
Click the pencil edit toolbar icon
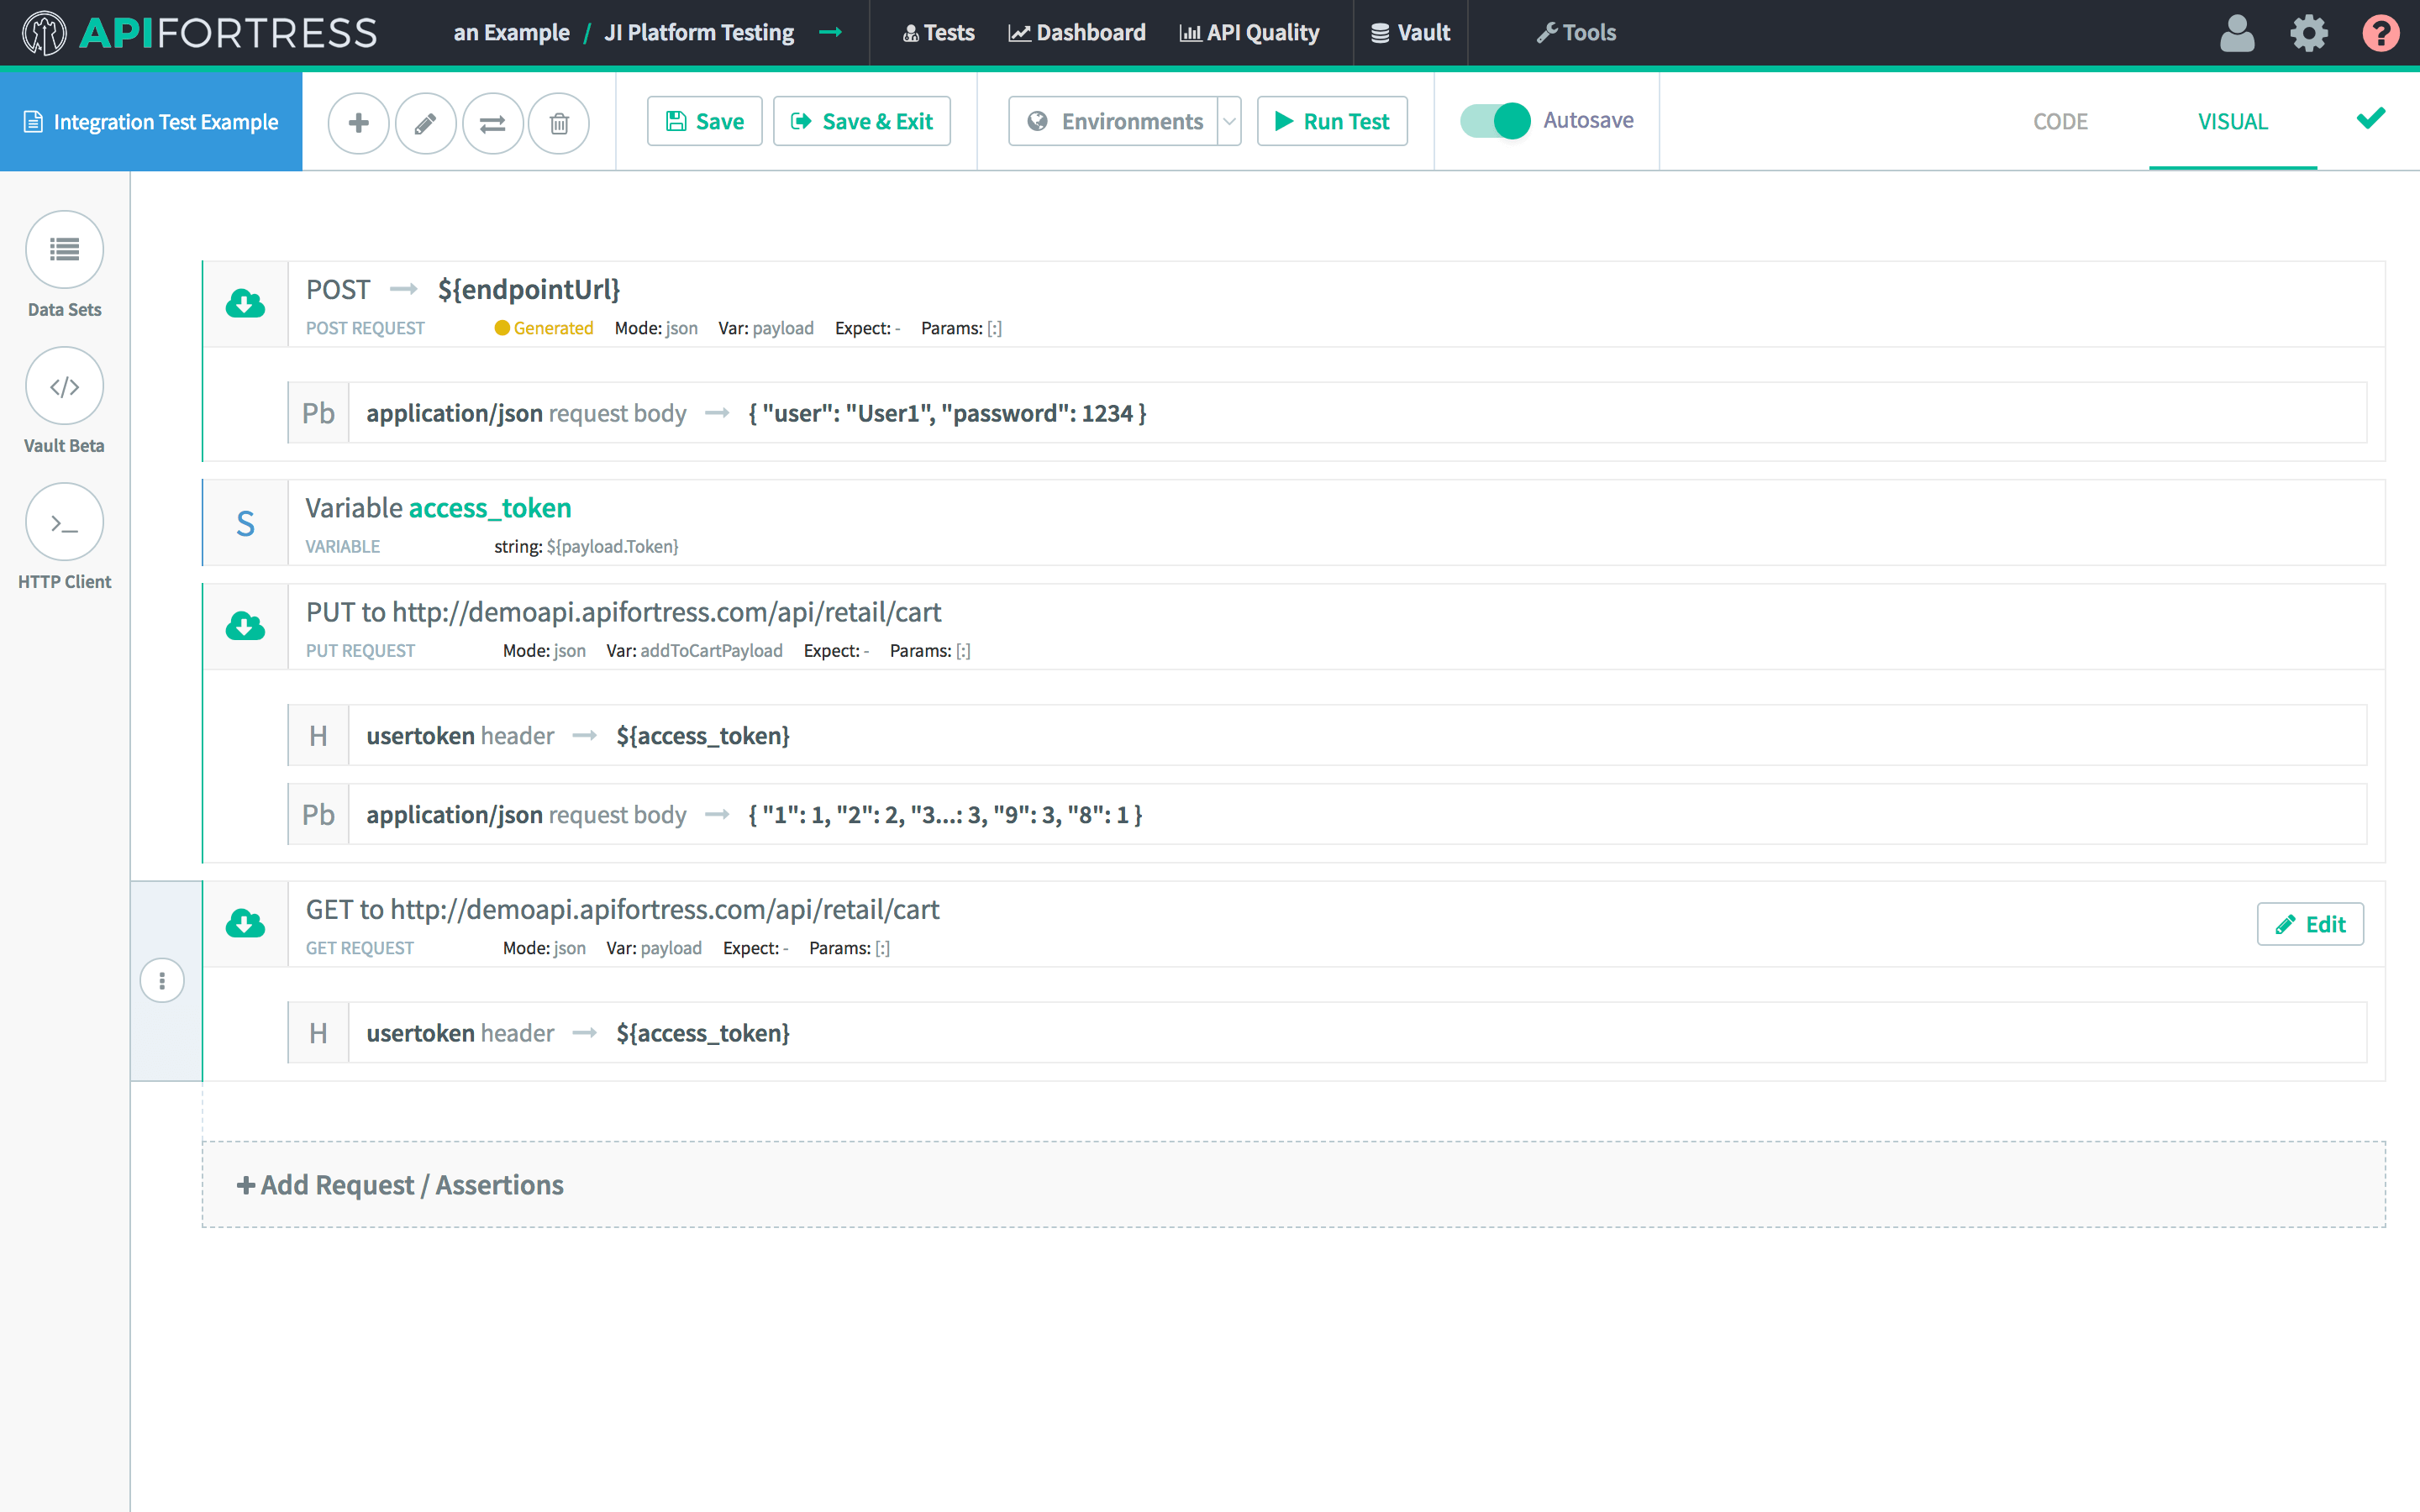(425, 122)
